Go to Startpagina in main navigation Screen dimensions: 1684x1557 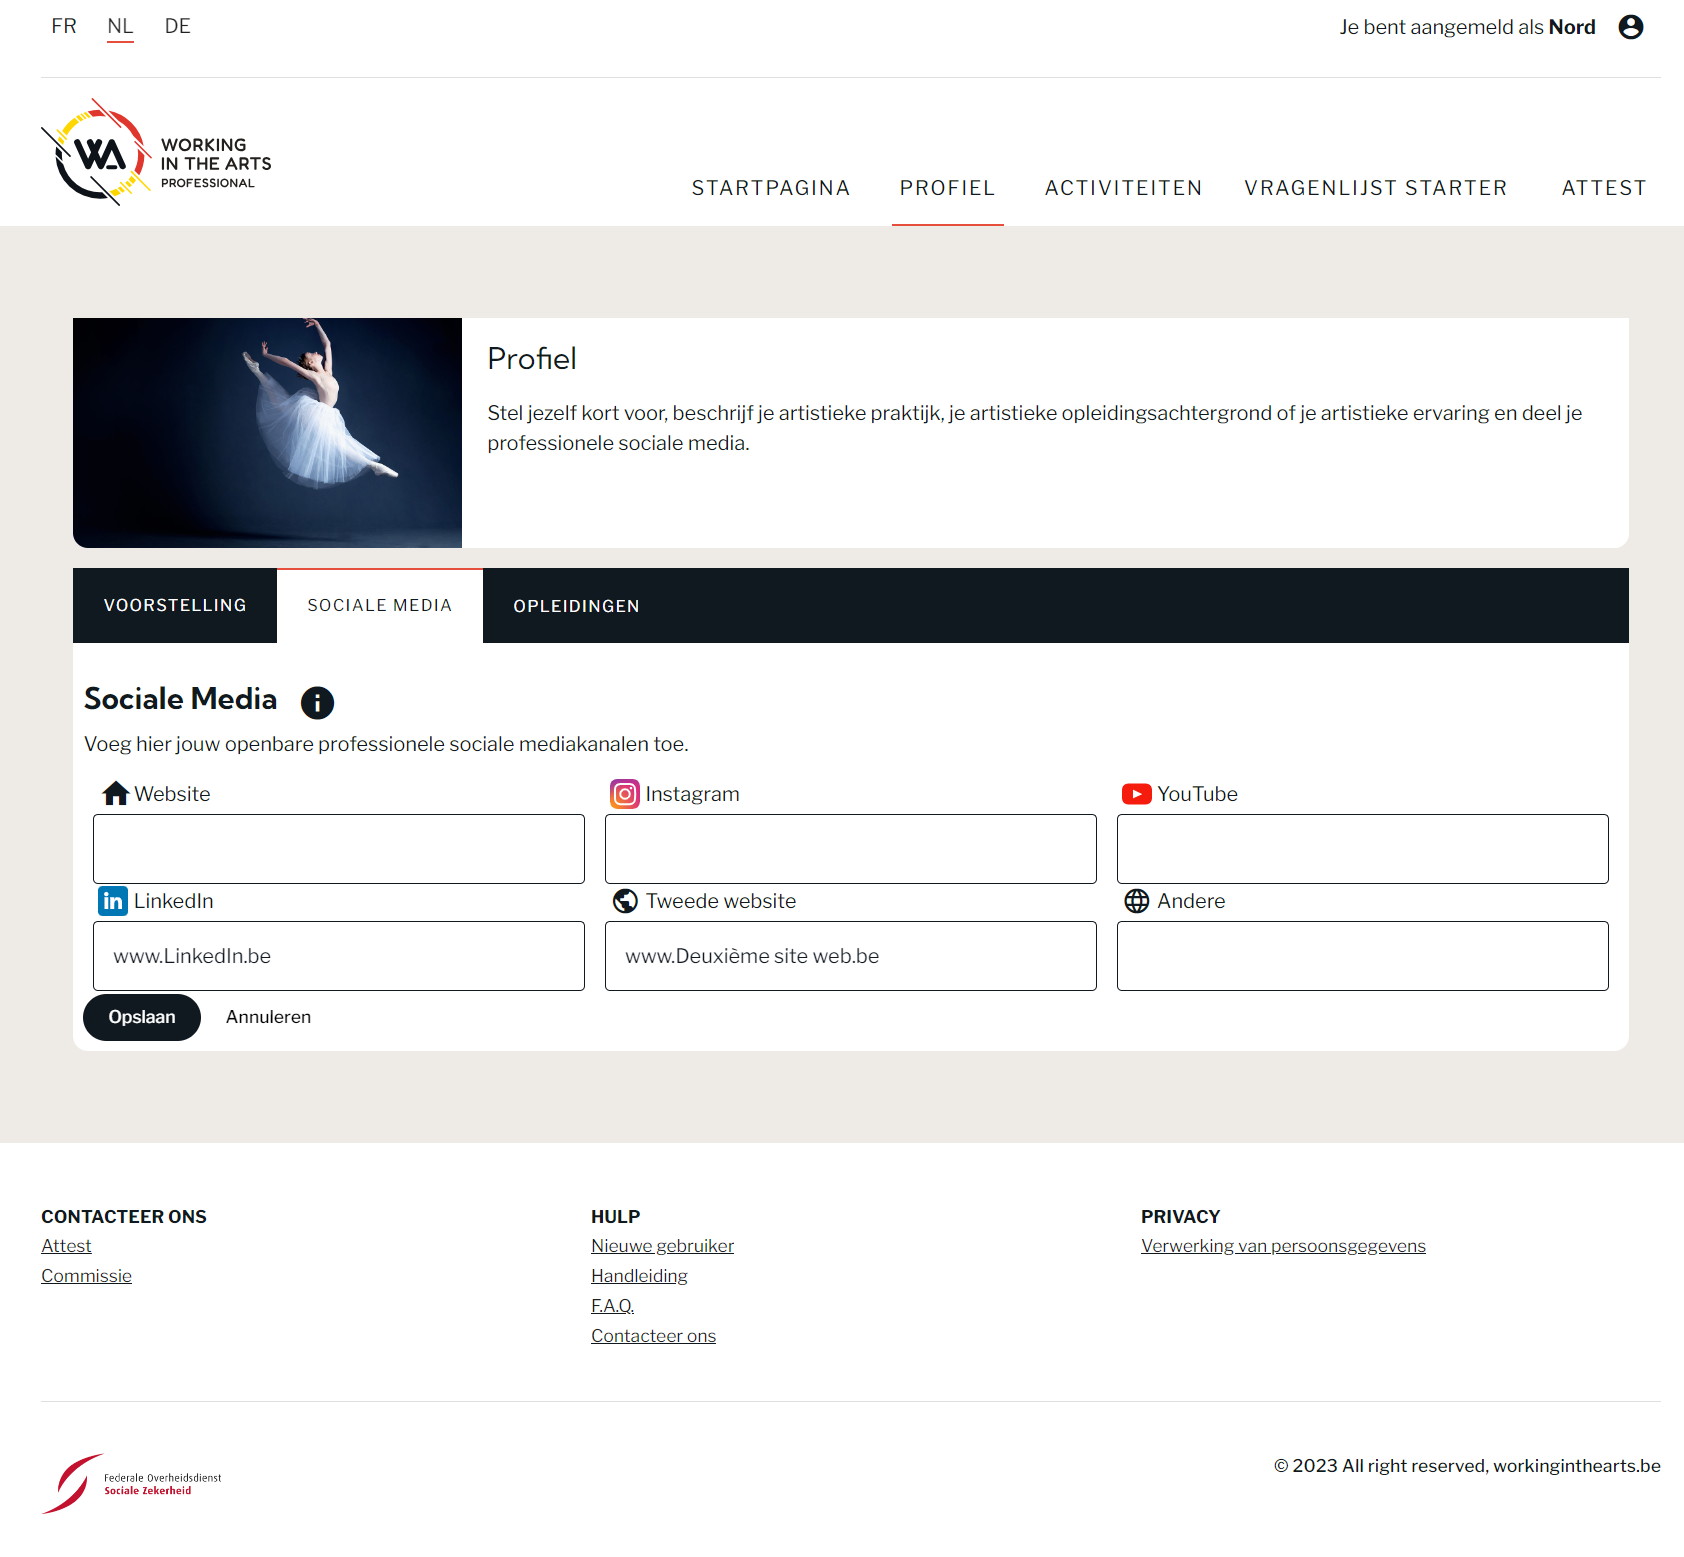771,188
